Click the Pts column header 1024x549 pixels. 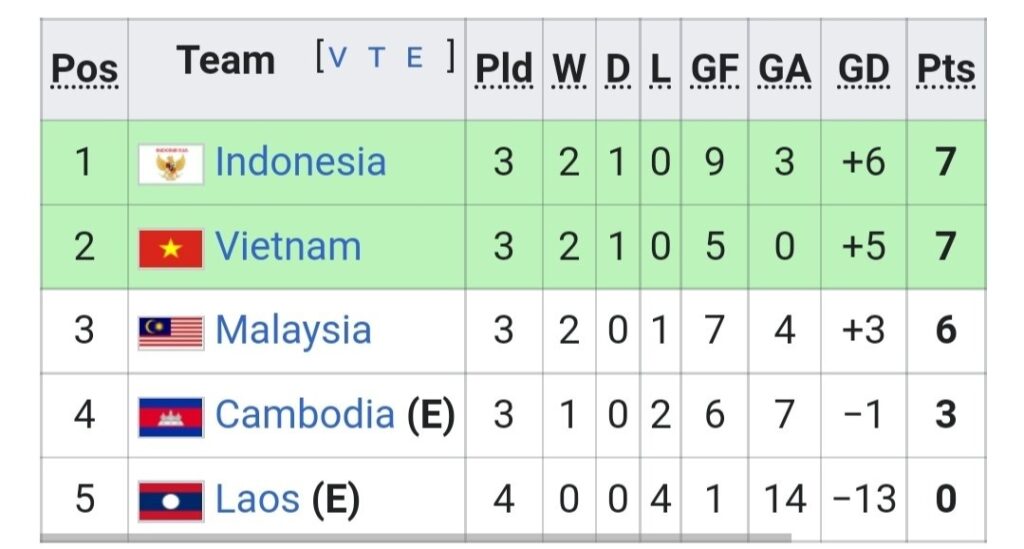(x=945, y=69)
